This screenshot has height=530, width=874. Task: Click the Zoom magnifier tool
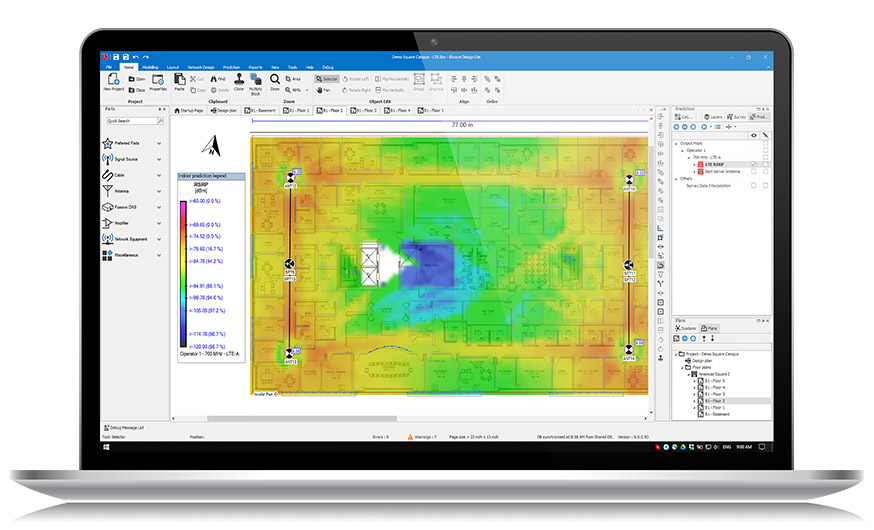tap(275, 79)
